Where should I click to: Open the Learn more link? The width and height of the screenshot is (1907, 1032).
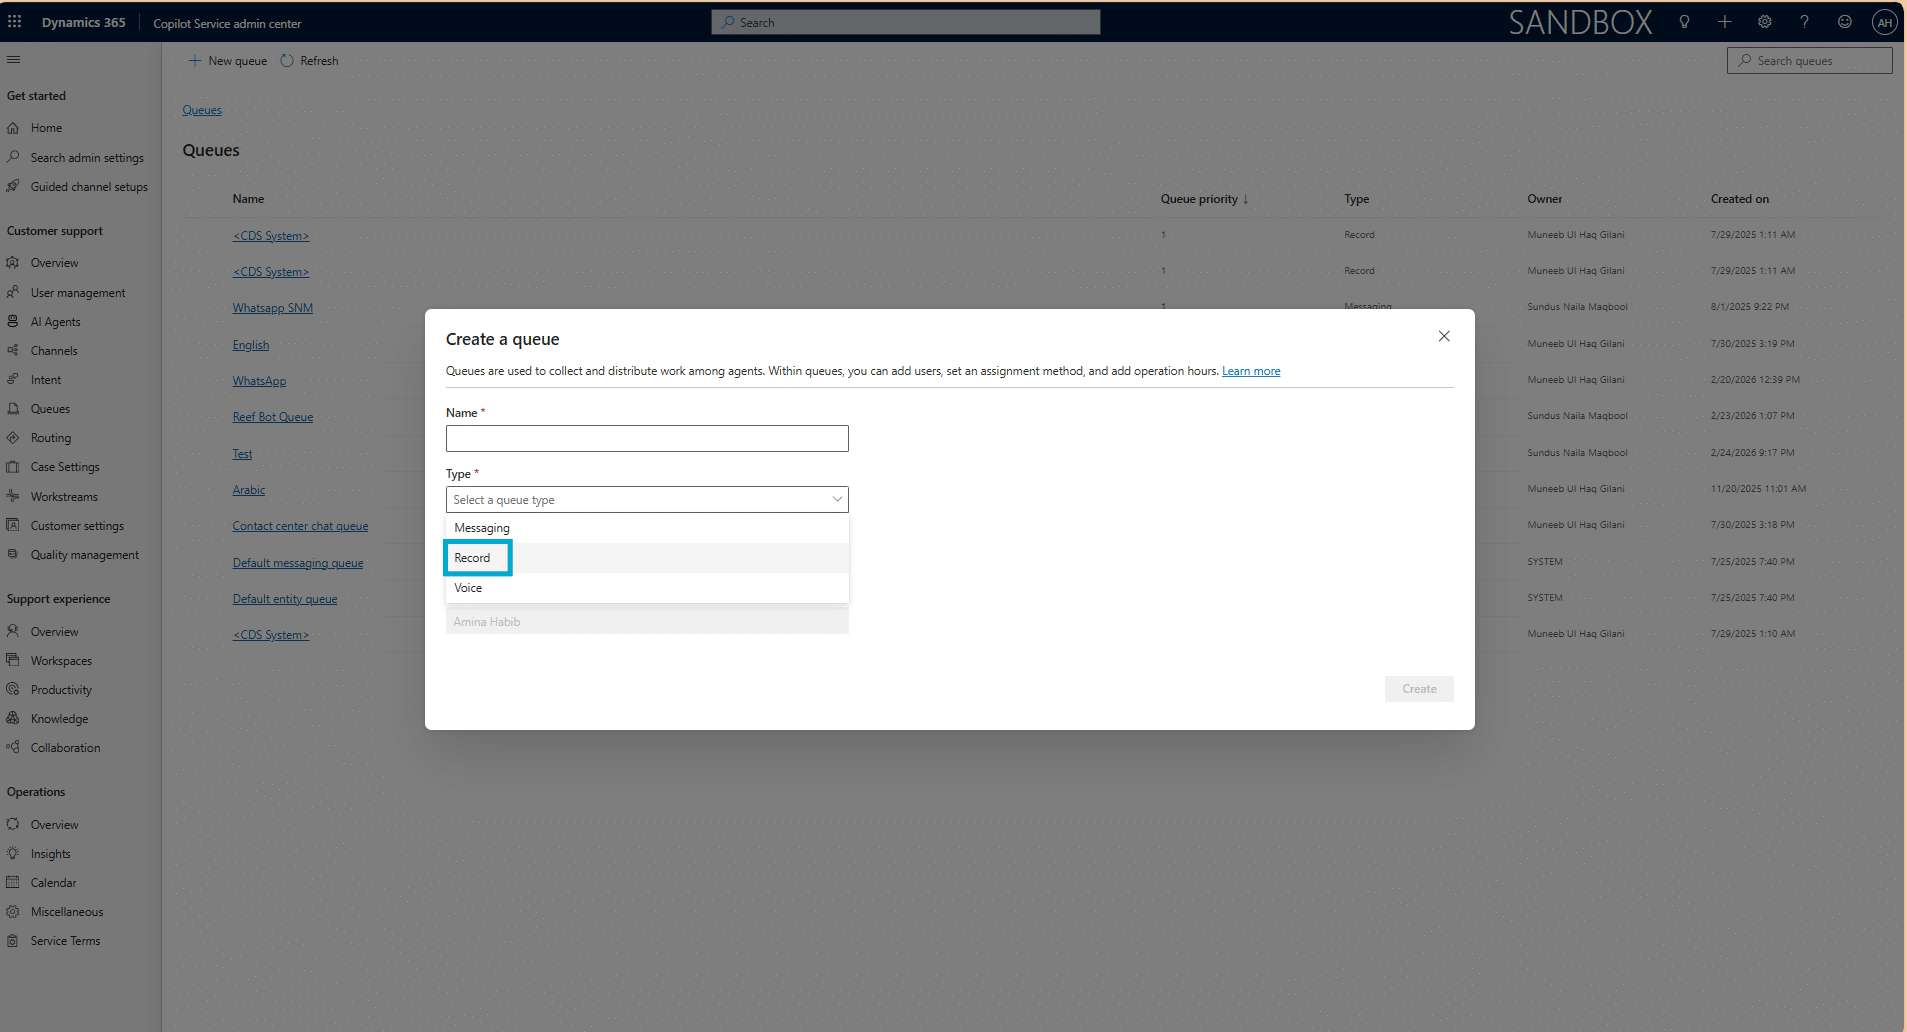[x=1251, y=371]
